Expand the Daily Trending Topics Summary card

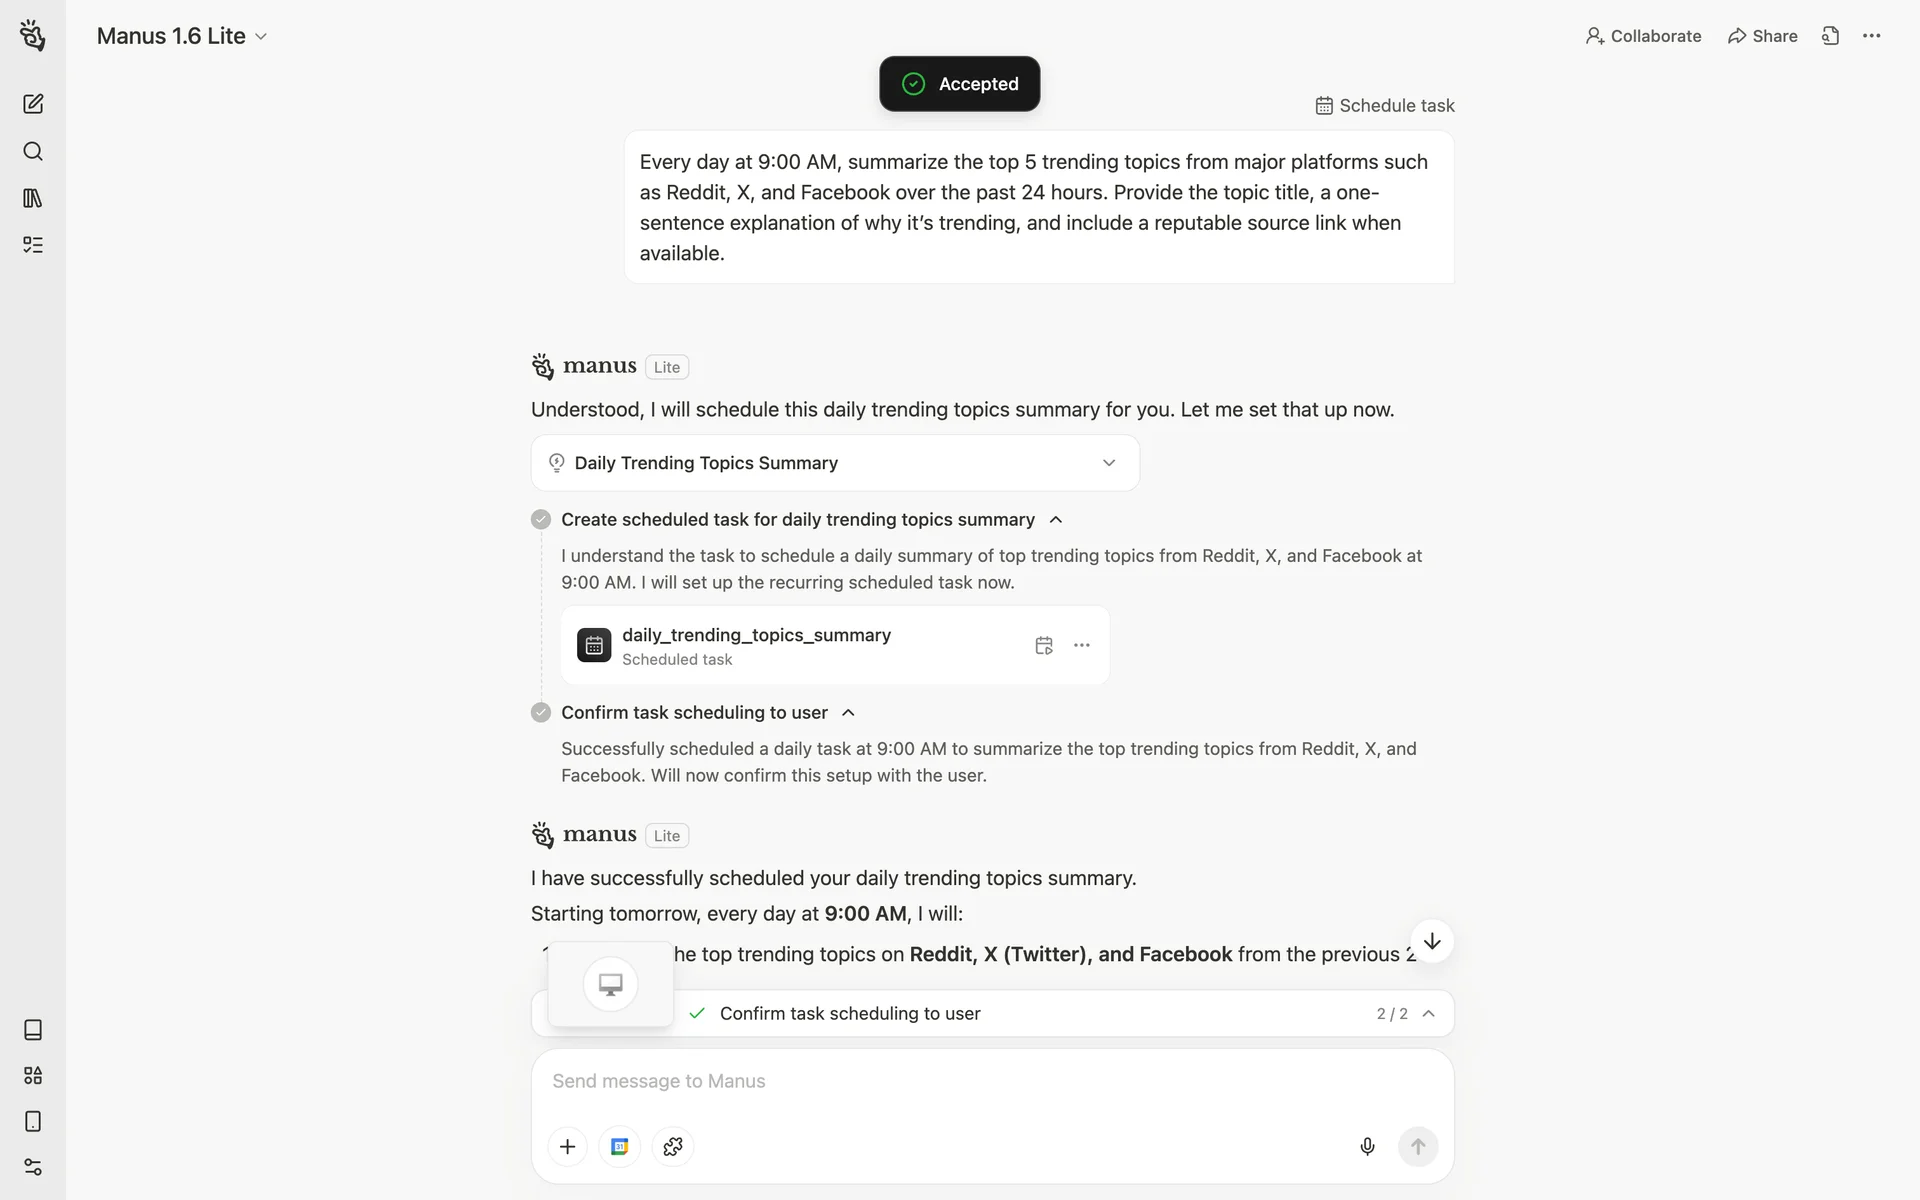click(x=1108, y=463)
